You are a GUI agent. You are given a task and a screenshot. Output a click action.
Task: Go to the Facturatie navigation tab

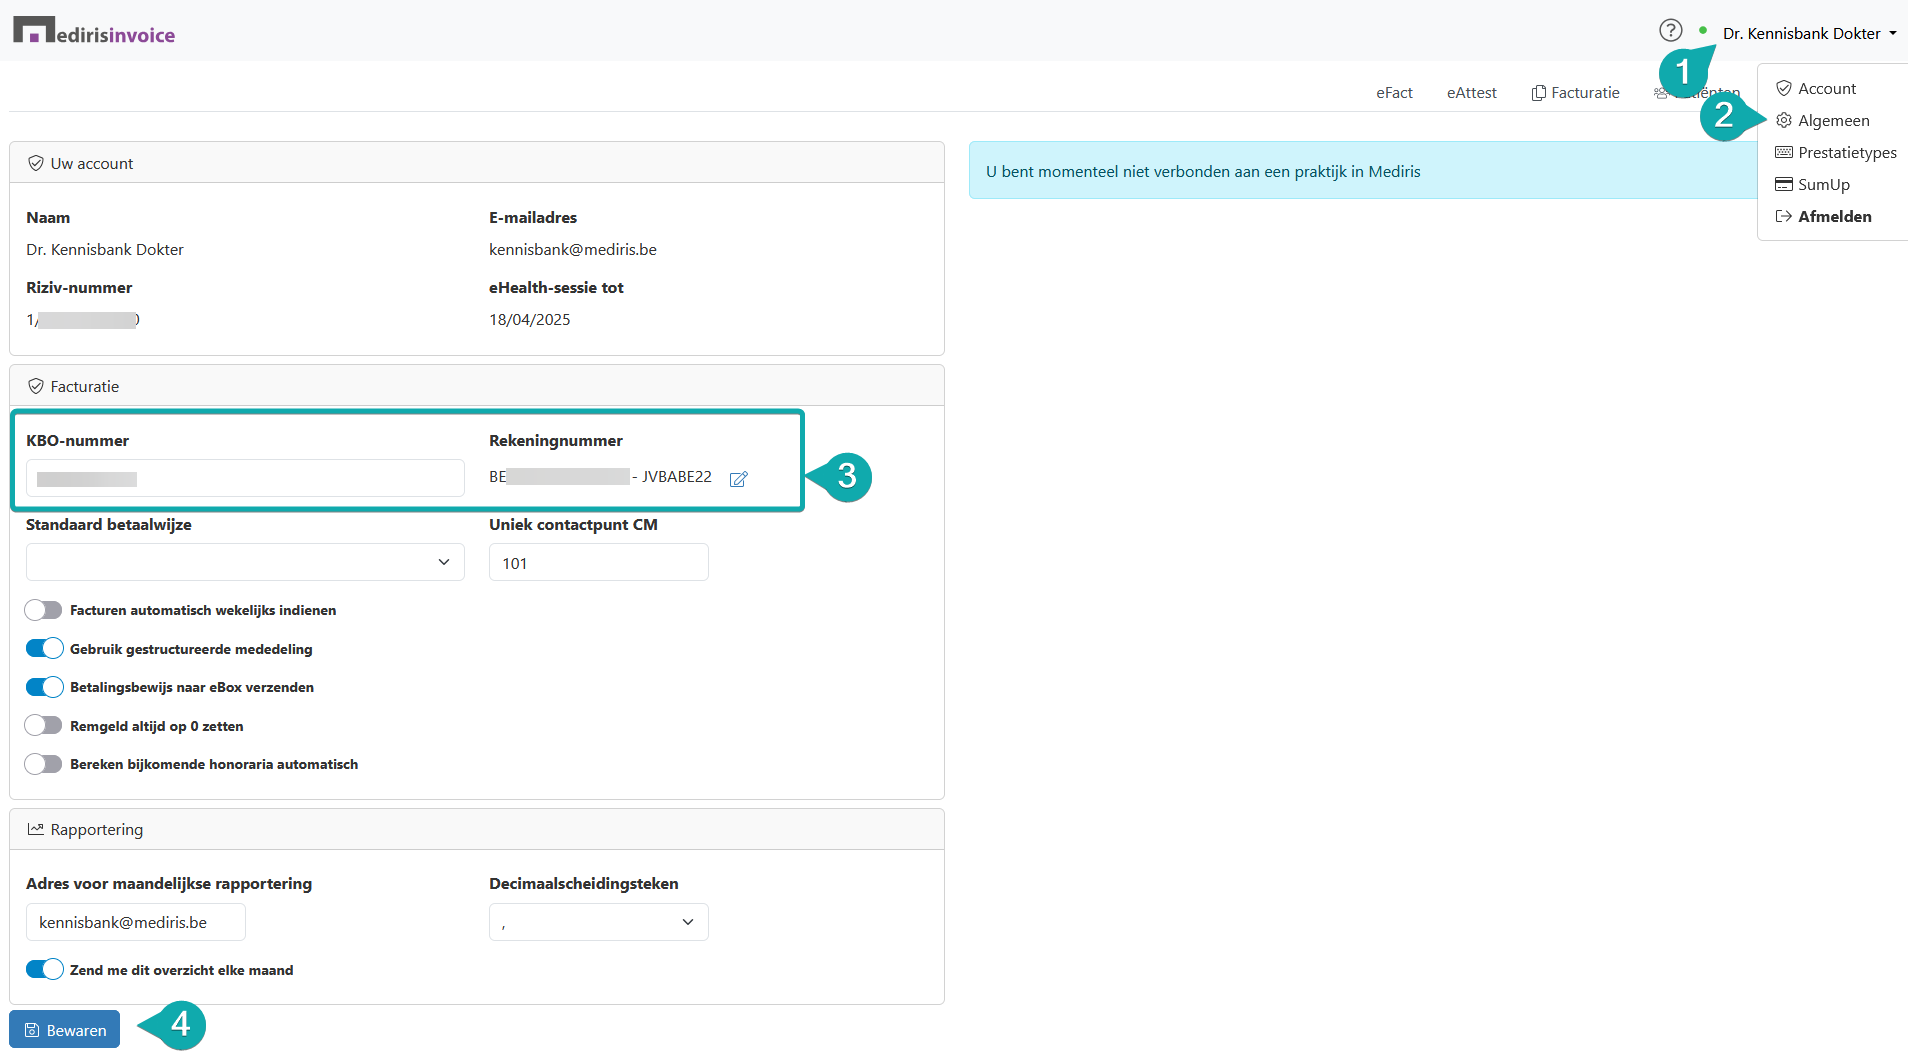click(x=1575, y=93)
